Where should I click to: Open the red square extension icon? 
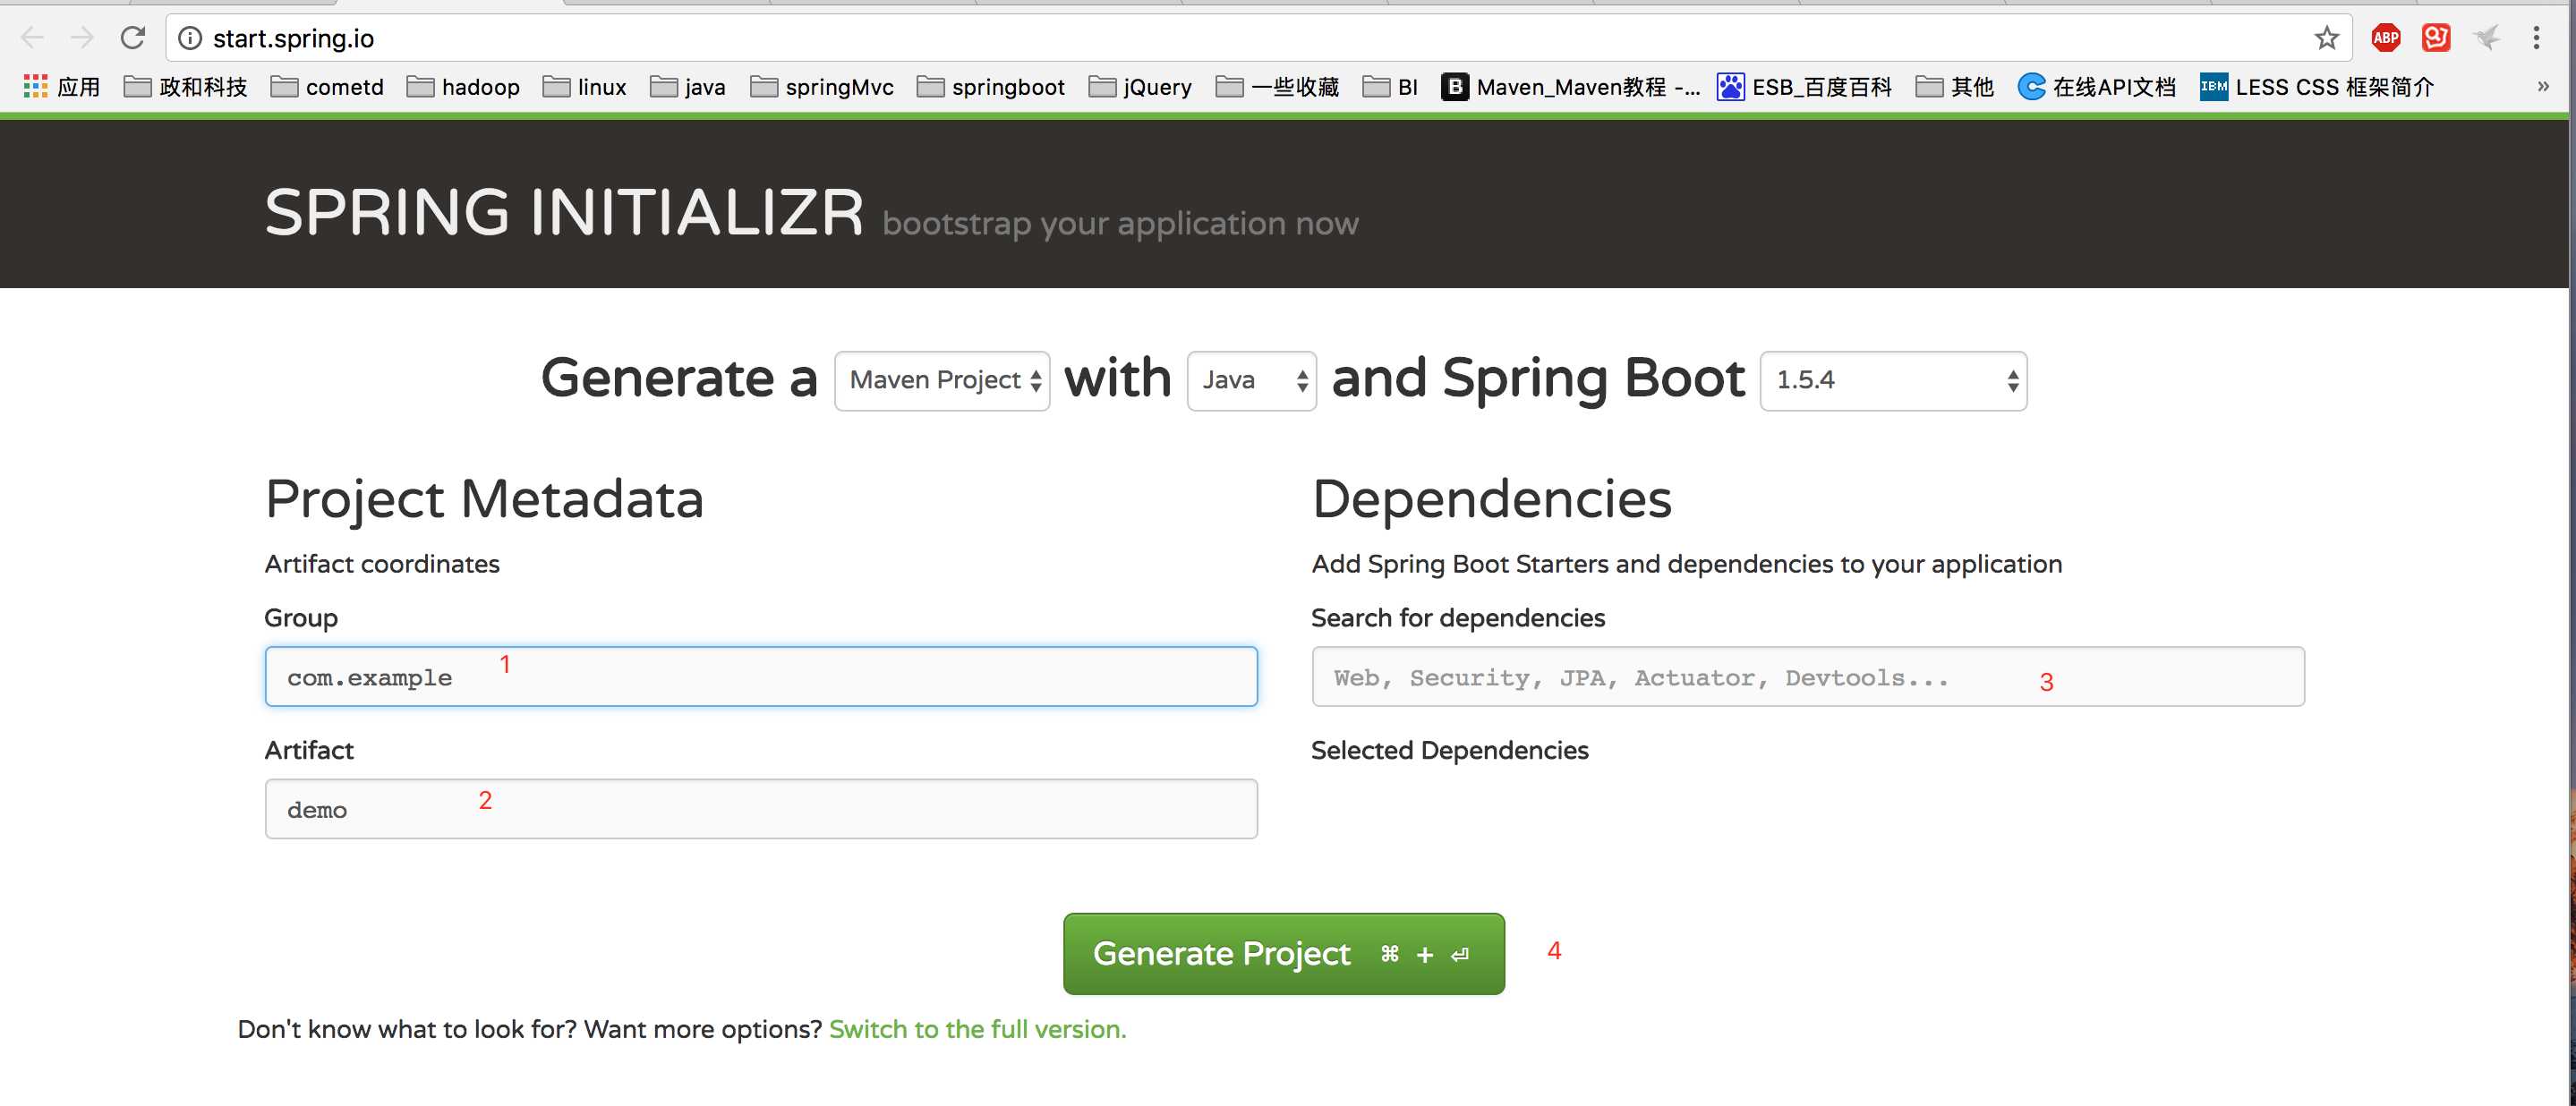pyautogui.click(x=2435, y=38)
